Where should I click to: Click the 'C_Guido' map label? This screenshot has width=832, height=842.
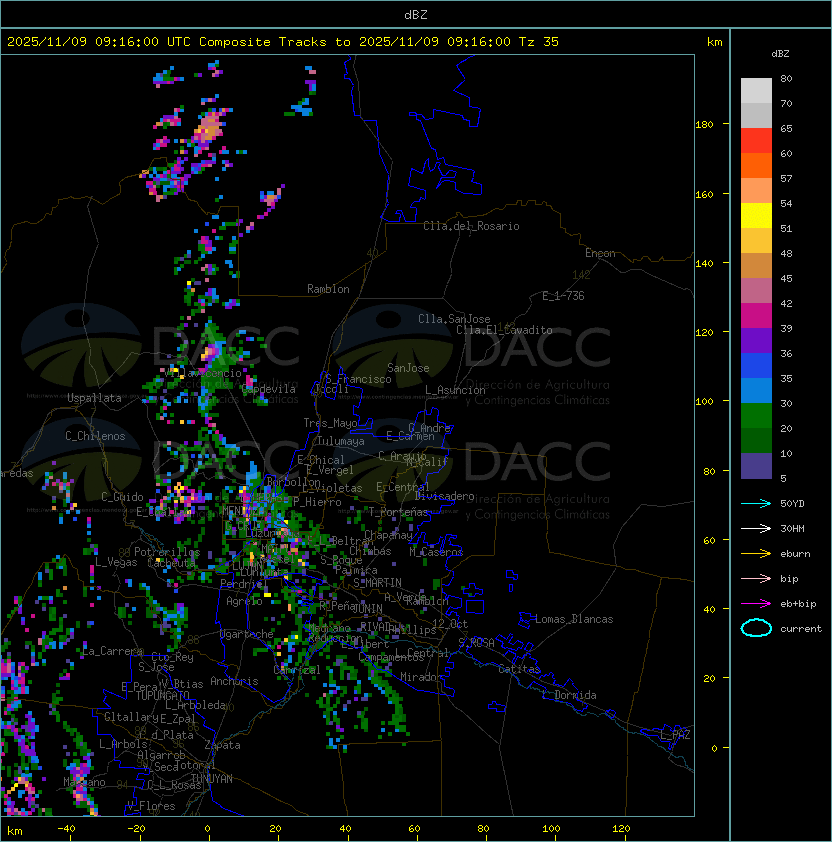point(122,497)
